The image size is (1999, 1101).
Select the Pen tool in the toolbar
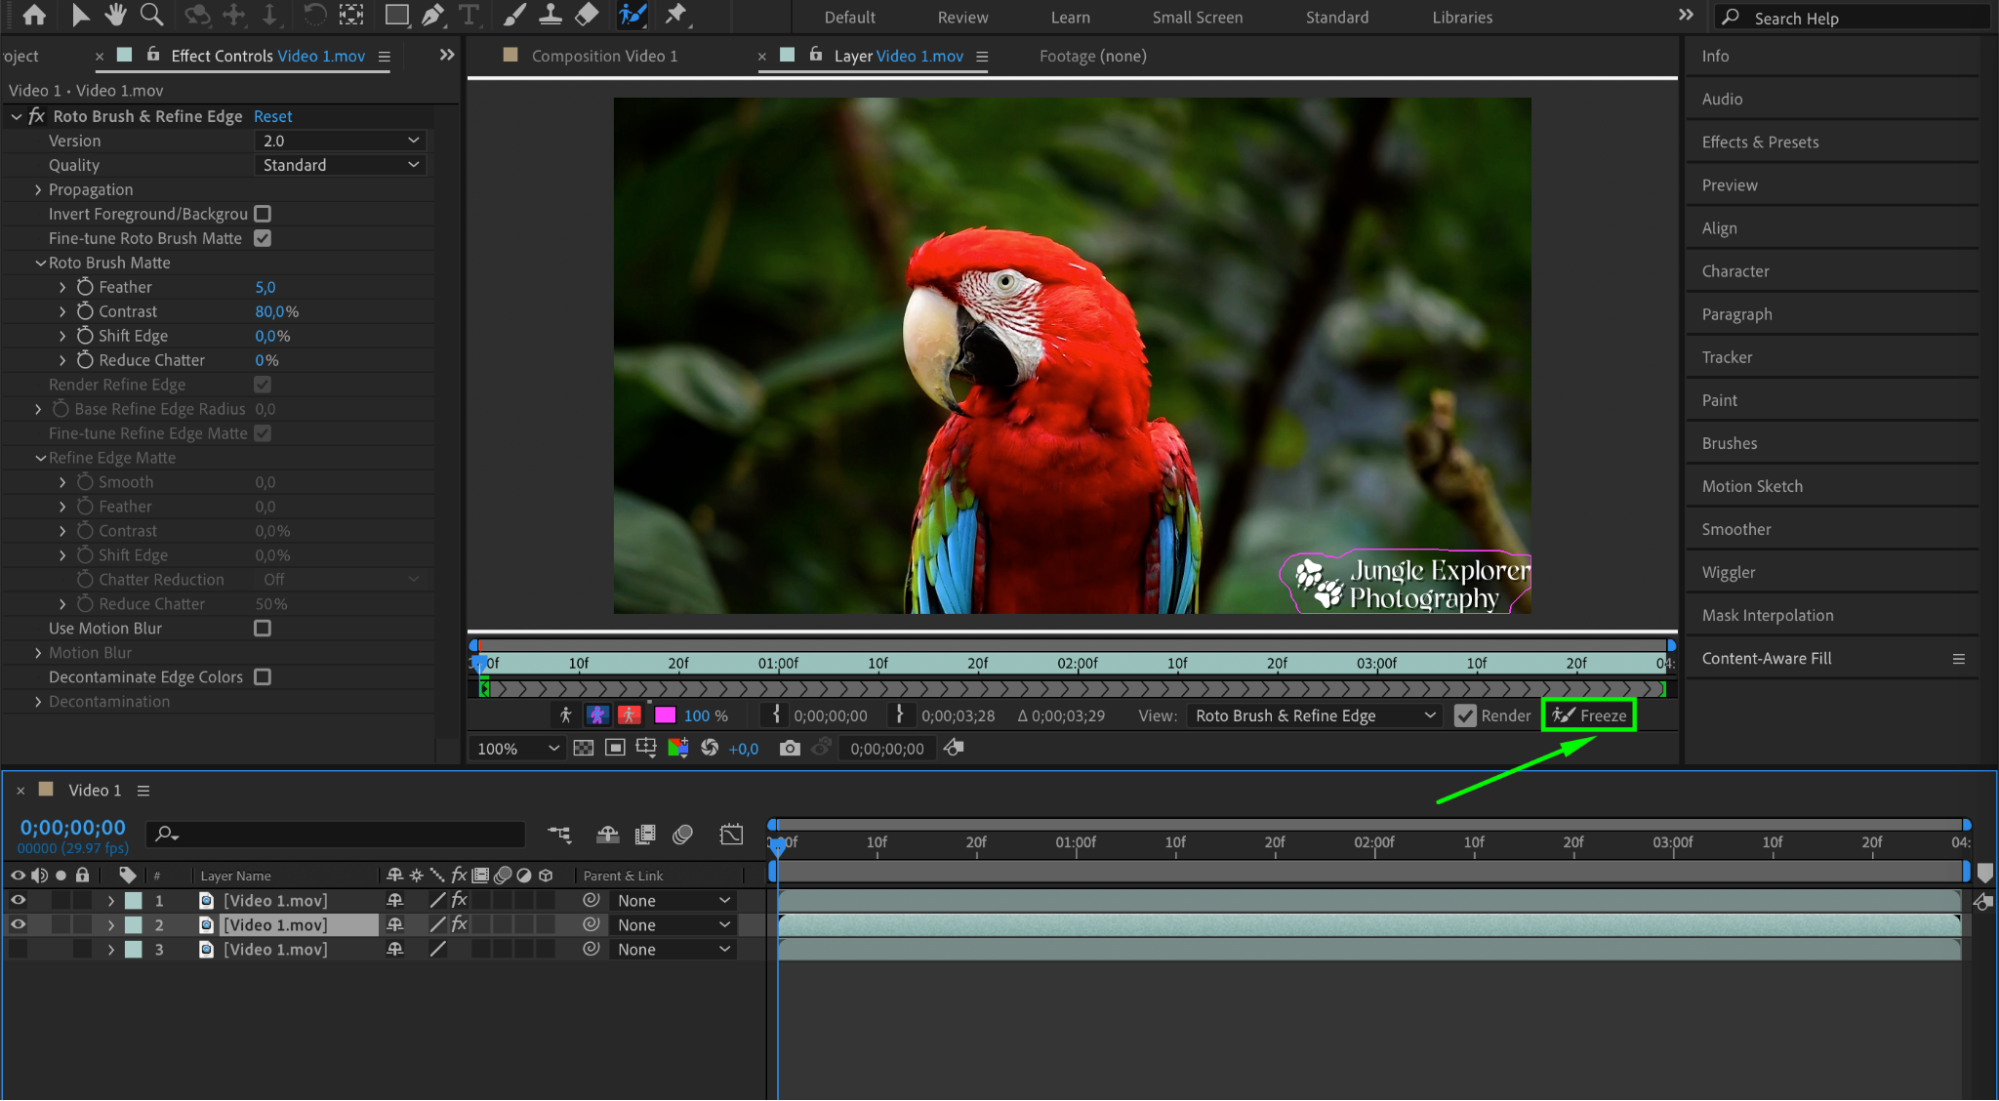pyautogui.click(x=433, y=15)
